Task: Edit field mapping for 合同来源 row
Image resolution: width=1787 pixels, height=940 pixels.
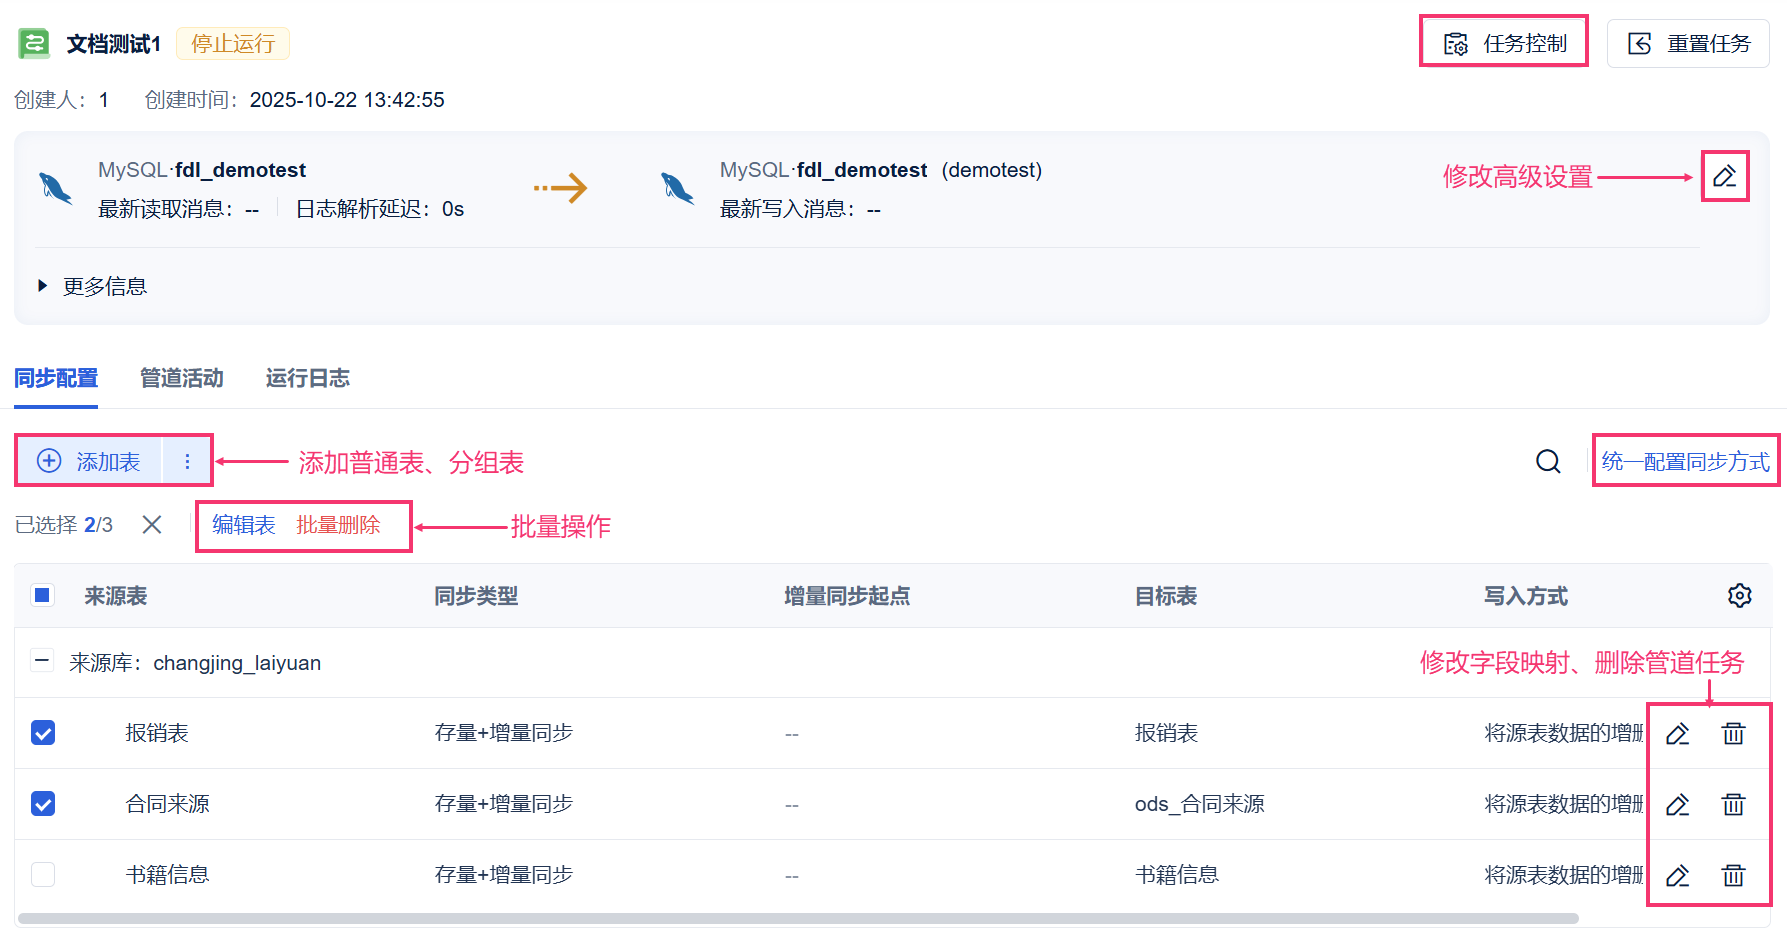Action: (x=1677, y=805)
